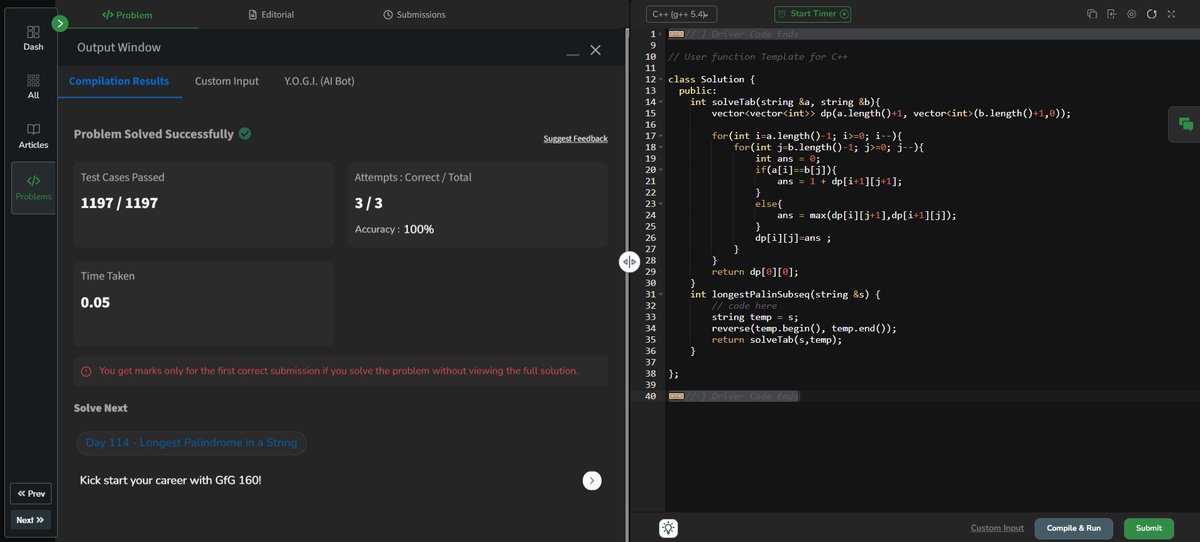Viewport: 1200px width, 542px height.
Task: Advance the GfG 160 banner with round arrow
Action: pyautogui.click(x=592, y=480)
